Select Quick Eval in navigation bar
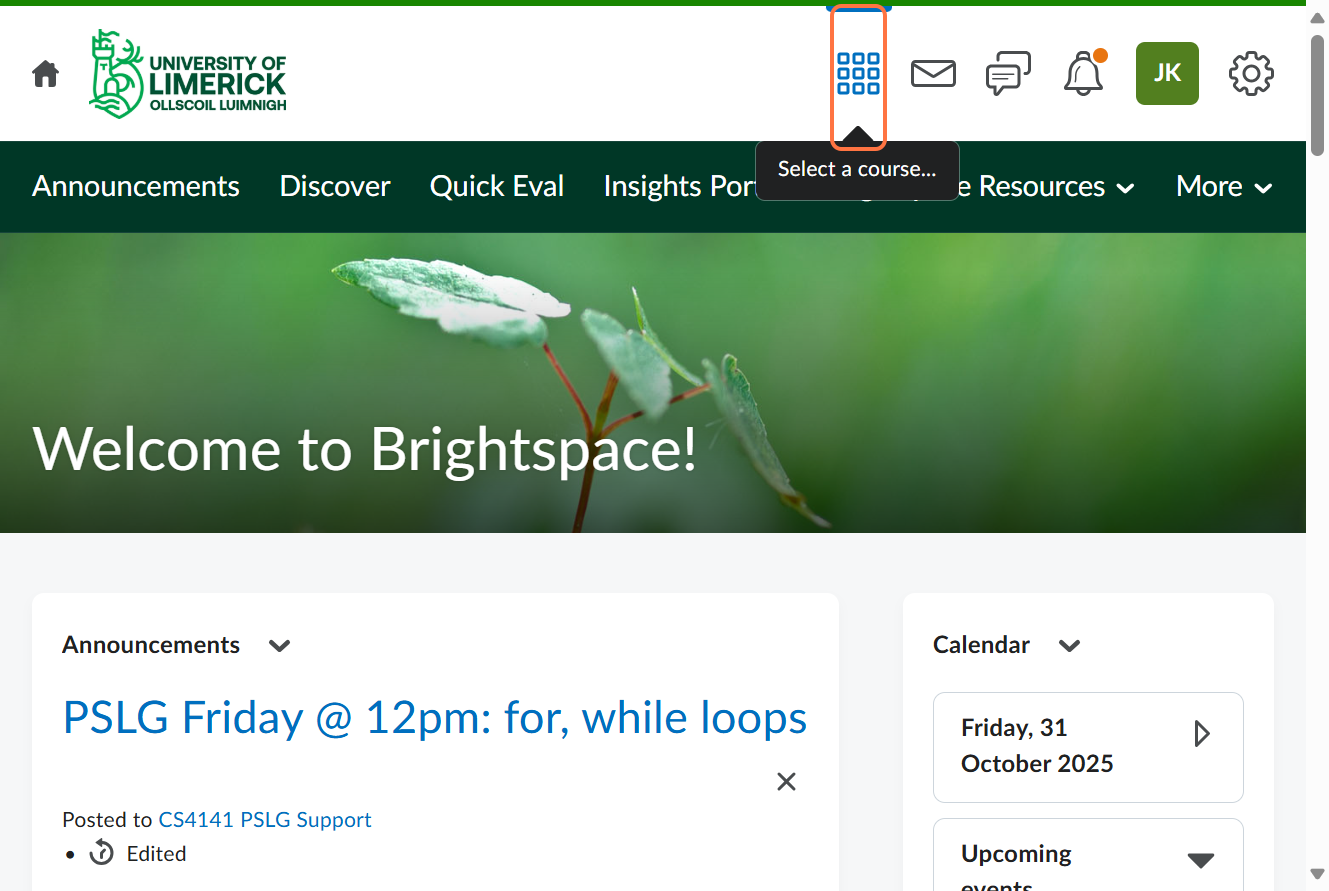This screenshot has height=891, width=1329. (497, 187)
